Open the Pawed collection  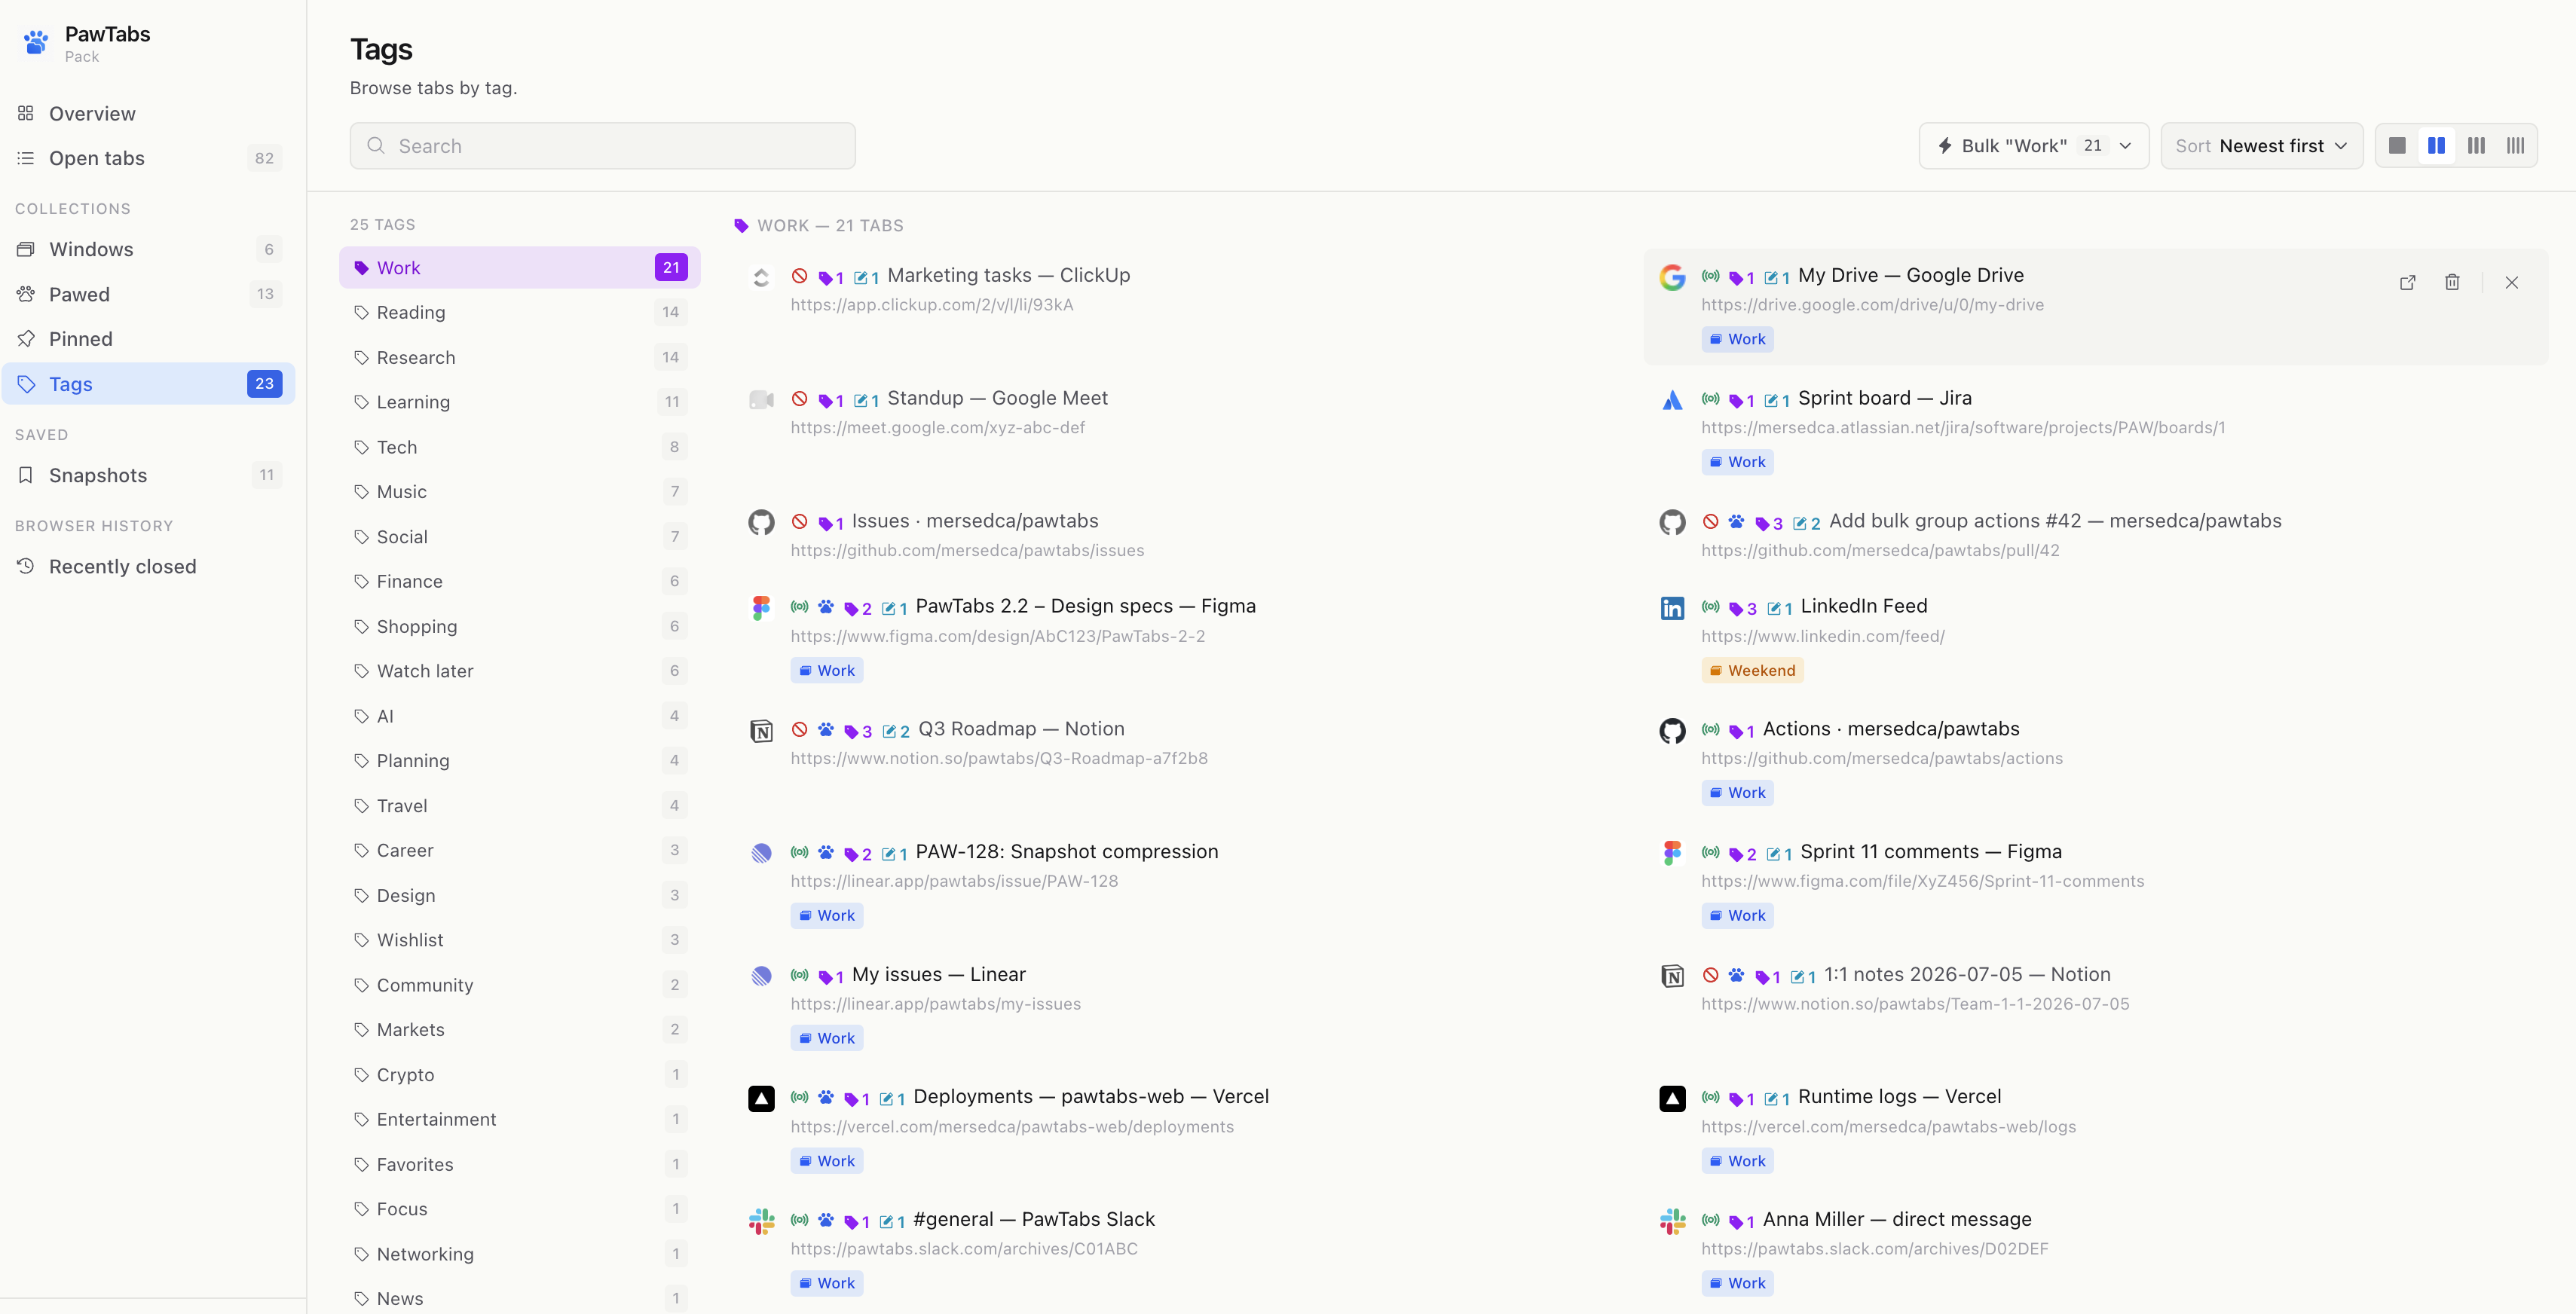click(148, 294)
